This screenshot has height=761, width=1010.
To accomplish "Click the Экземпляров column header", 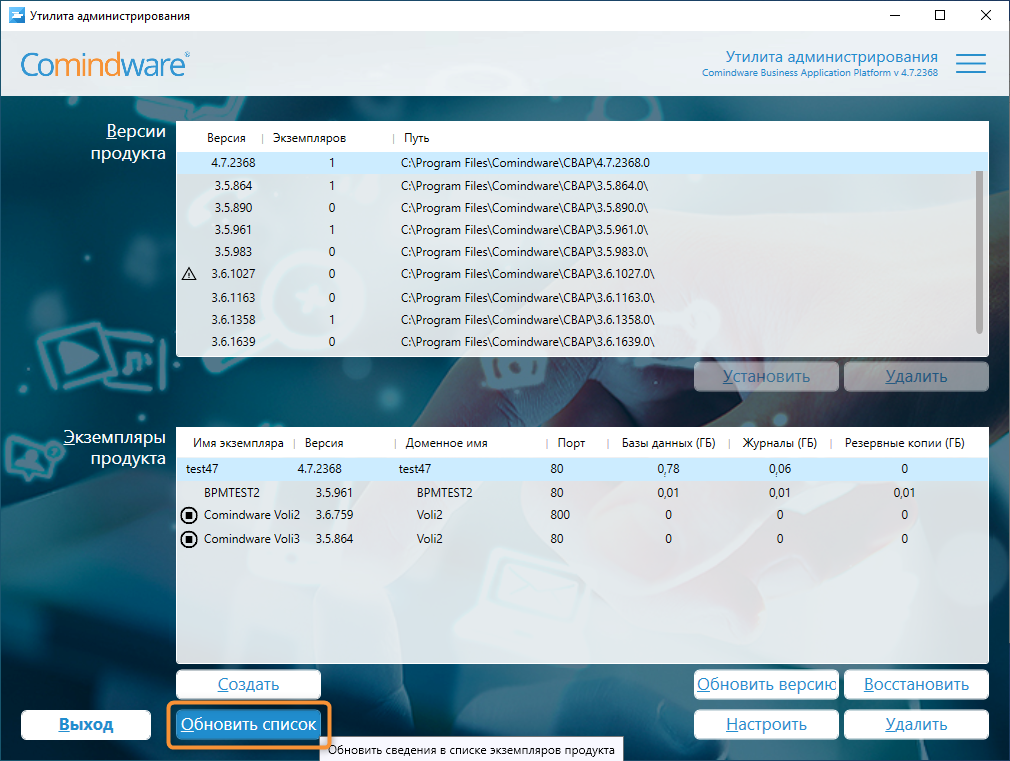I will click(x=309, y=138).
